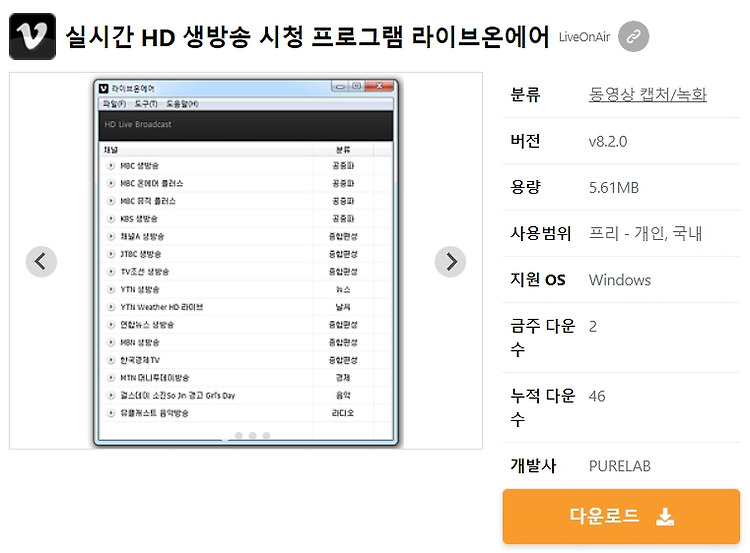Click the HD Live Broadcast banner text
The image size is (750, 553).
[138, 124]
